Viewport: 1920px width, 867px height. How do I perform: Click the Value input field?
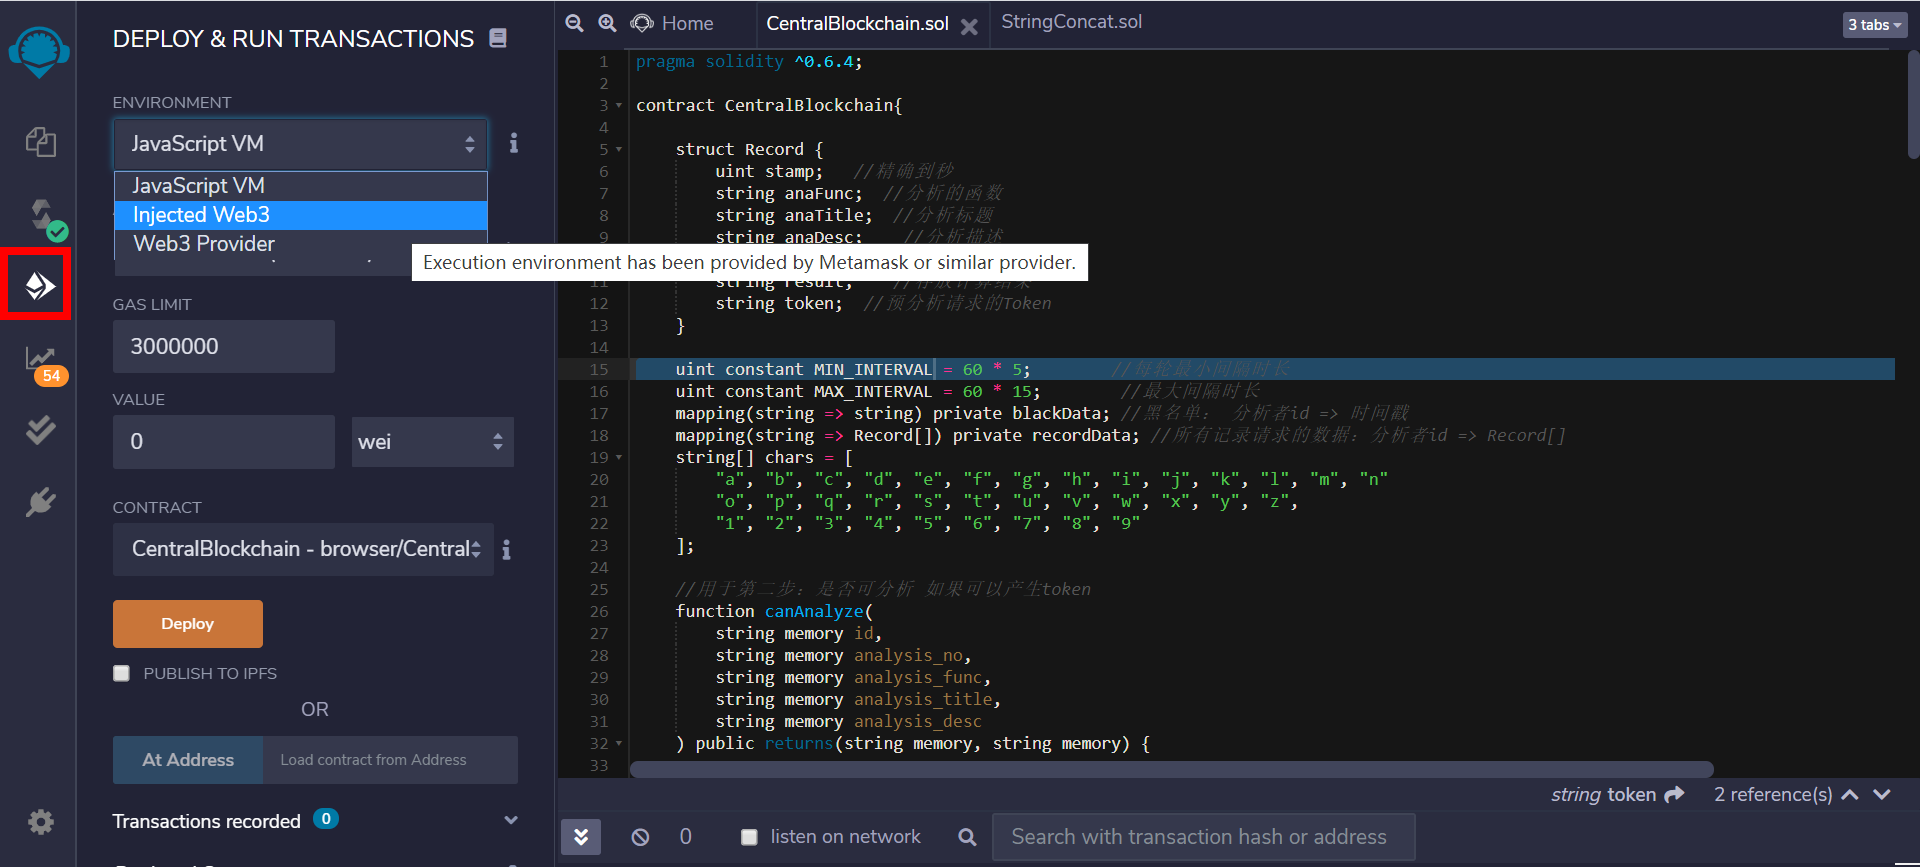224,442
